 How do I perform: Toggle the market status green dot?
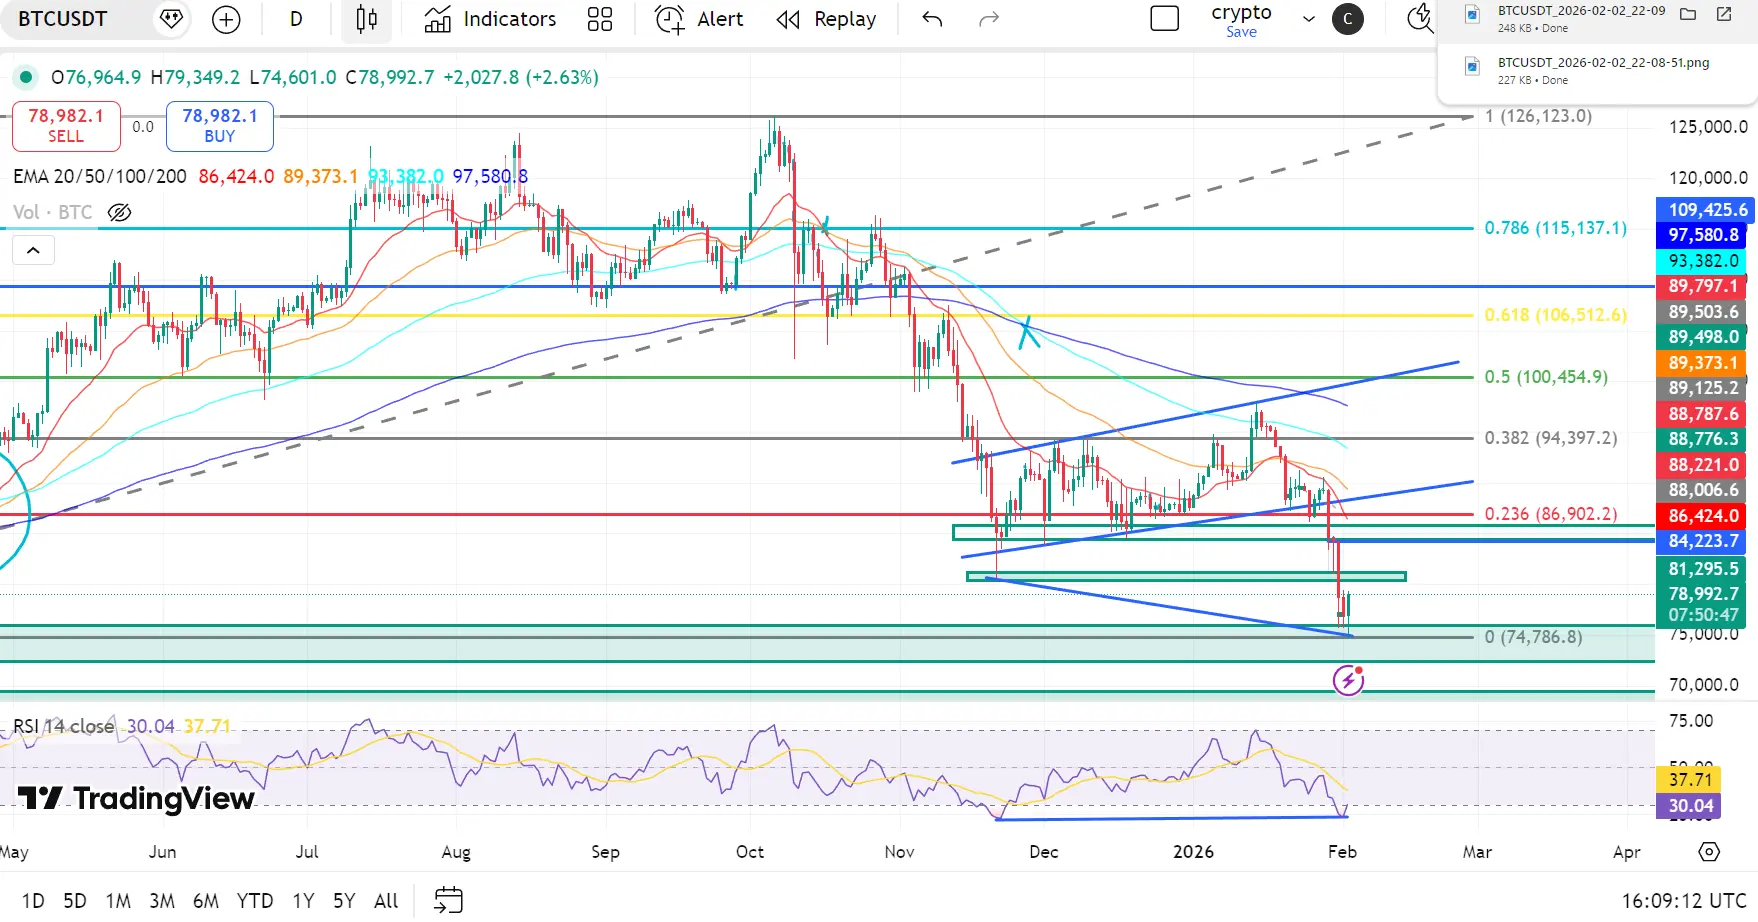point(26,77)
